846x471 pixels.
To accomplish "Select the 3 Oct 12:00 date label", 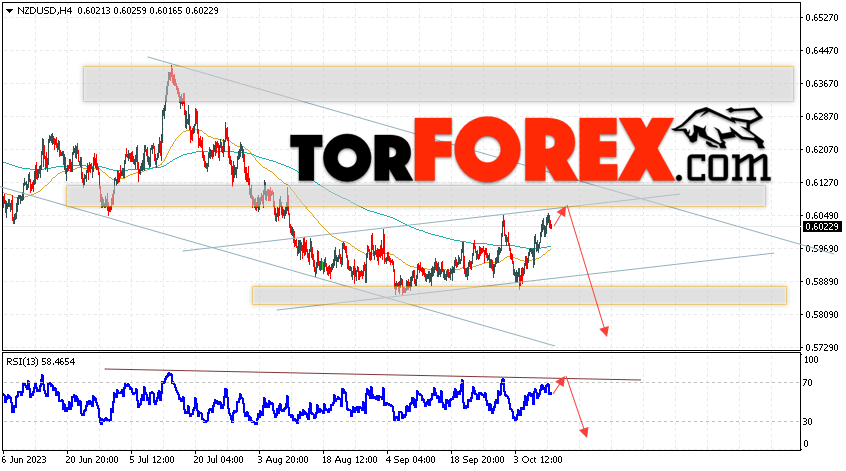I will (538, 460).
